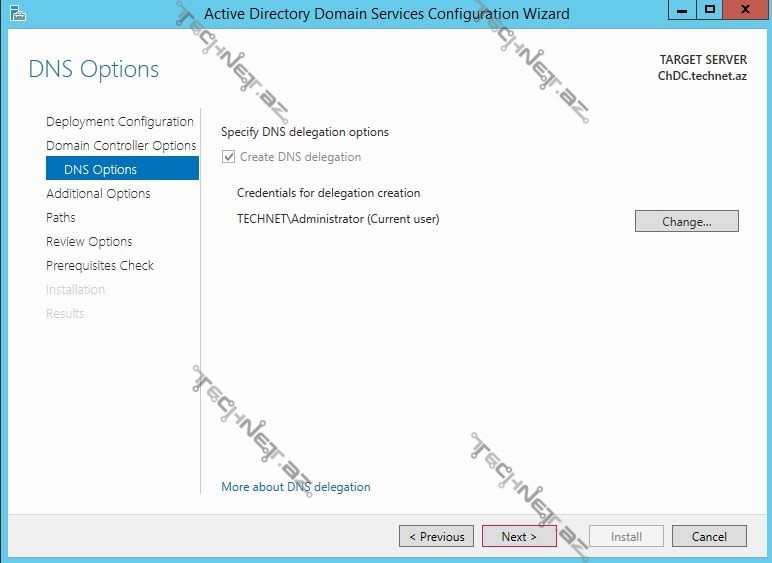Select the Prerequisites Check step

click(100, 266)
